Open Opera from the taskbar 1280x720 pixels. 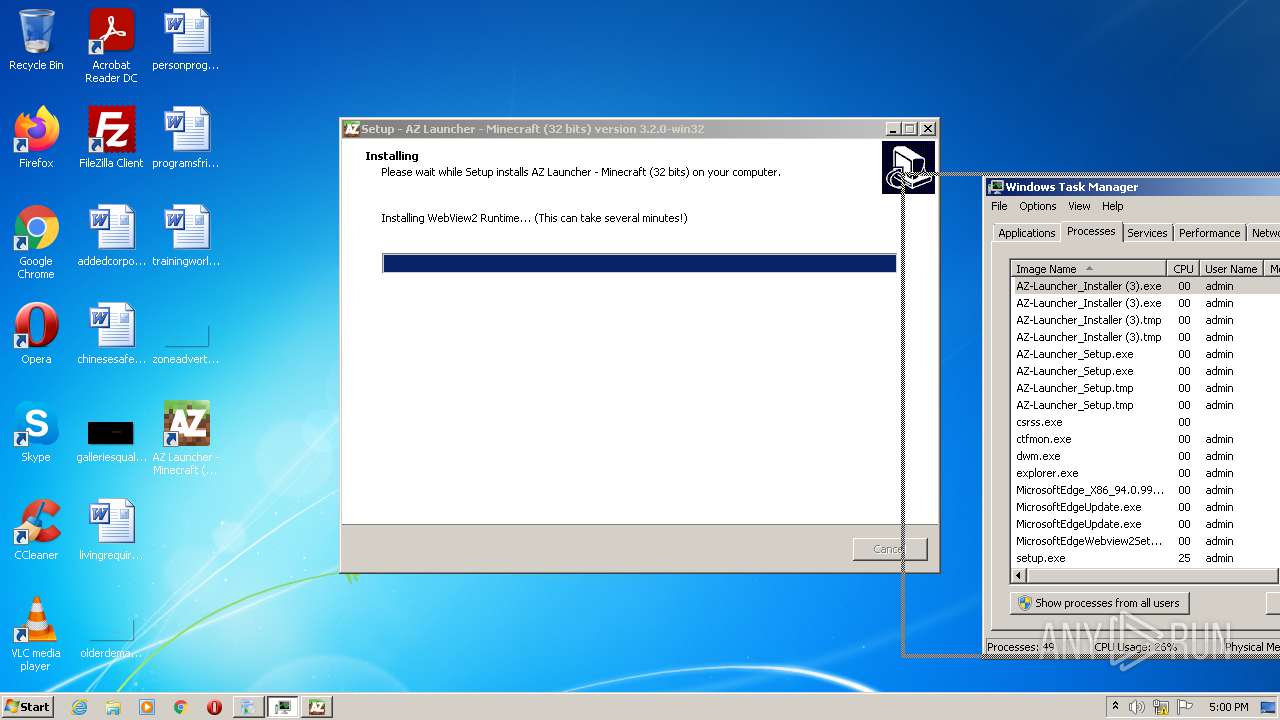214,707
